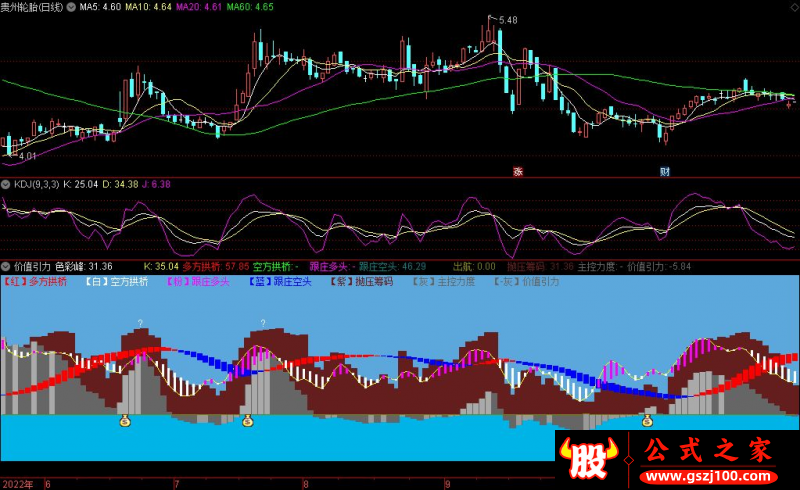This screenshot has width=800, height=490.
Task: Click the month 8 marker on time axis
Action: coord(305,484)
